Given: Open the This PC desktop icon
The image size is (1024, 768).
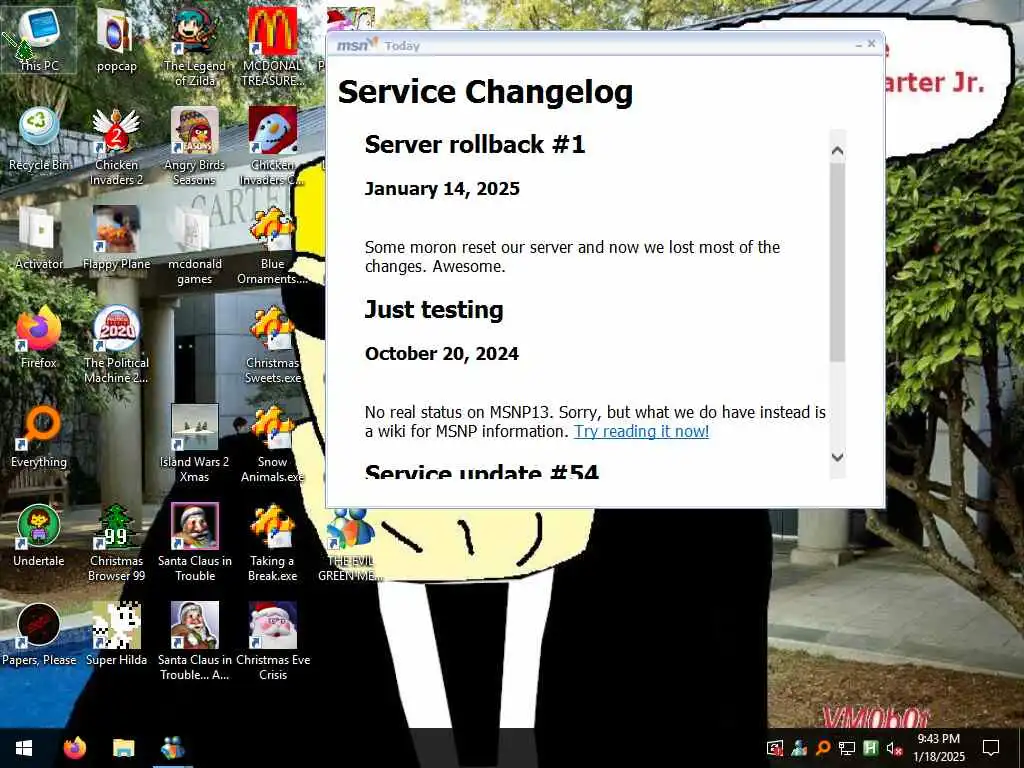Looking at the screenshot, I should pos(39,39).
